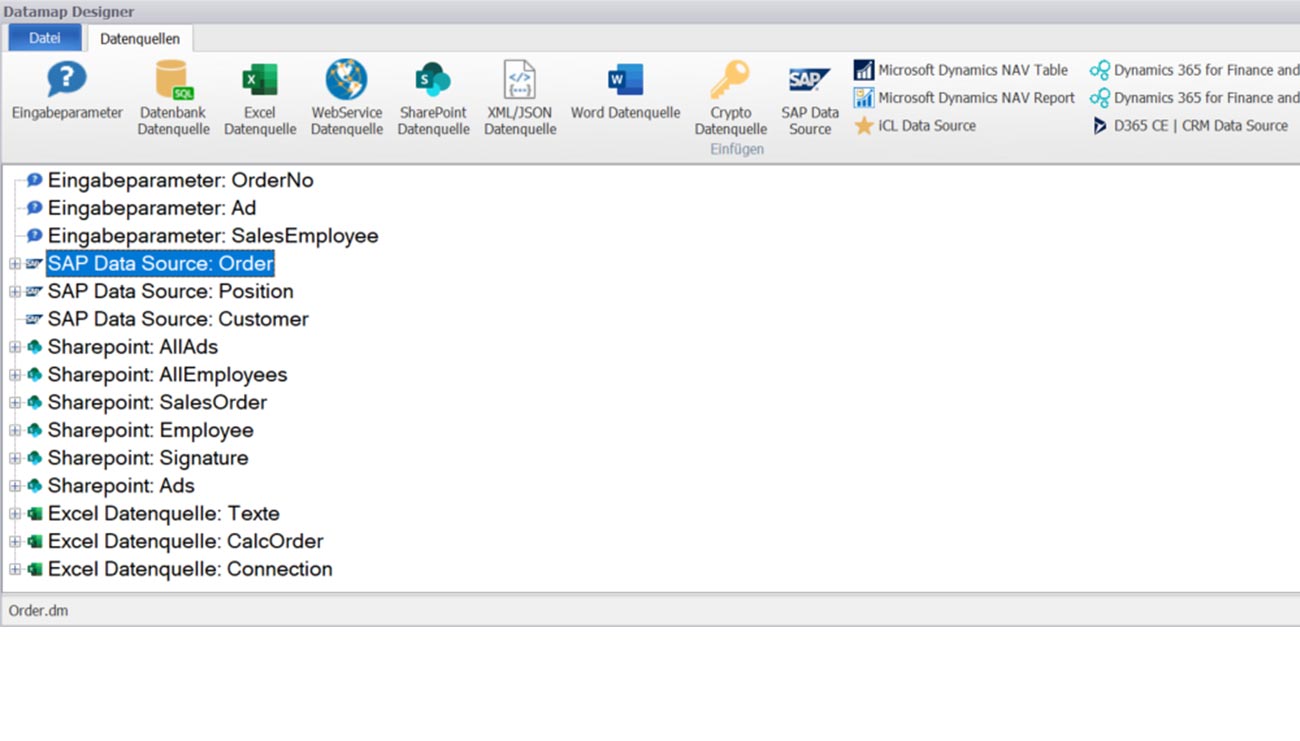Image resolution: width=1300 pixels, height=741 pixels.
Task: Insert an Eingabeparameter from the ribbon
Action: (x=67, y=92)
